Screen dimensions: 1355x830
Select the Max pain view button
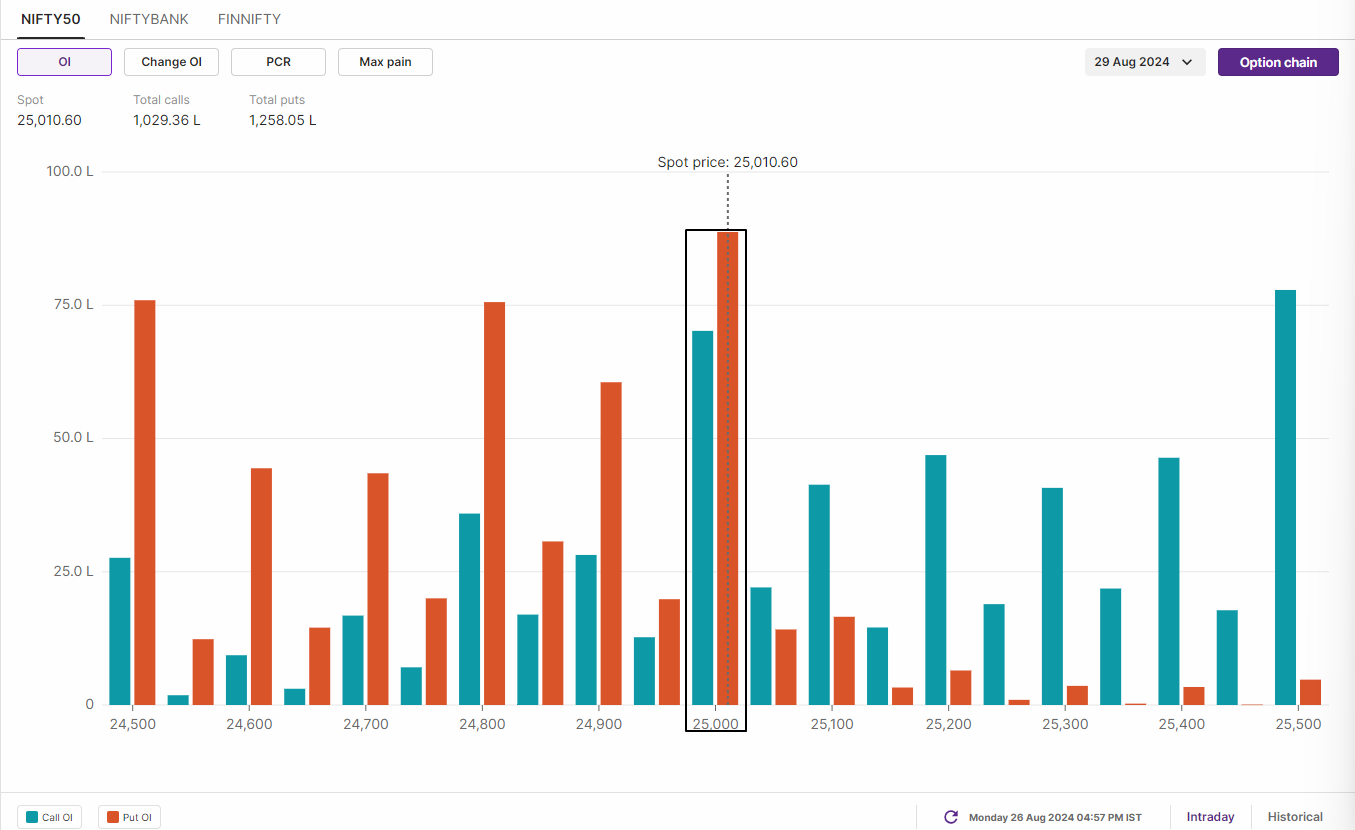coord(385,62)
